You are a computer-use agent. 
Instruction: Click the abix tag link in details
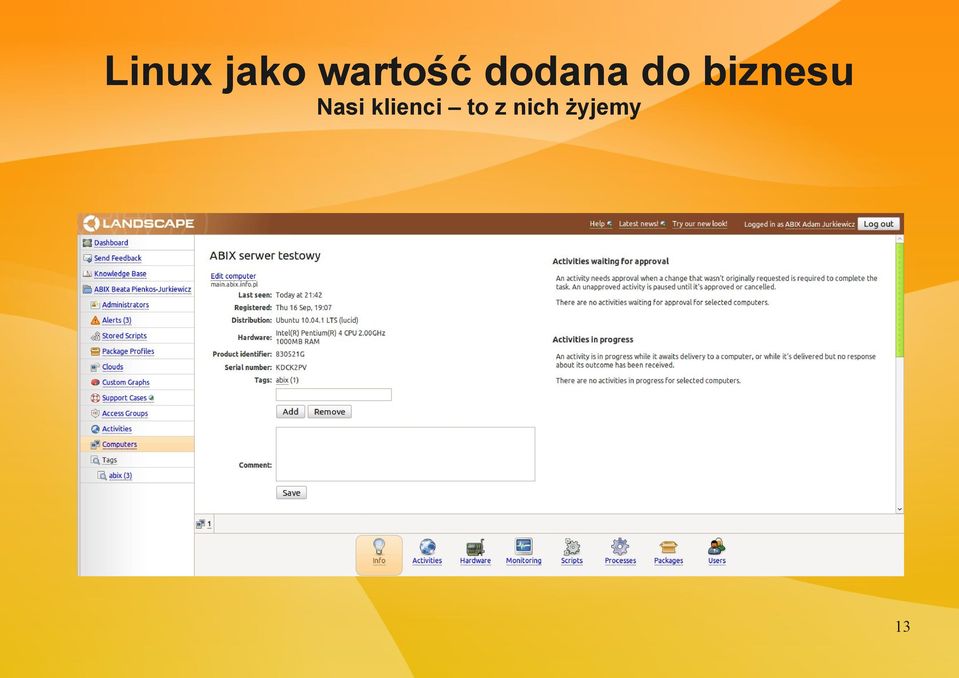pos(282,380)
